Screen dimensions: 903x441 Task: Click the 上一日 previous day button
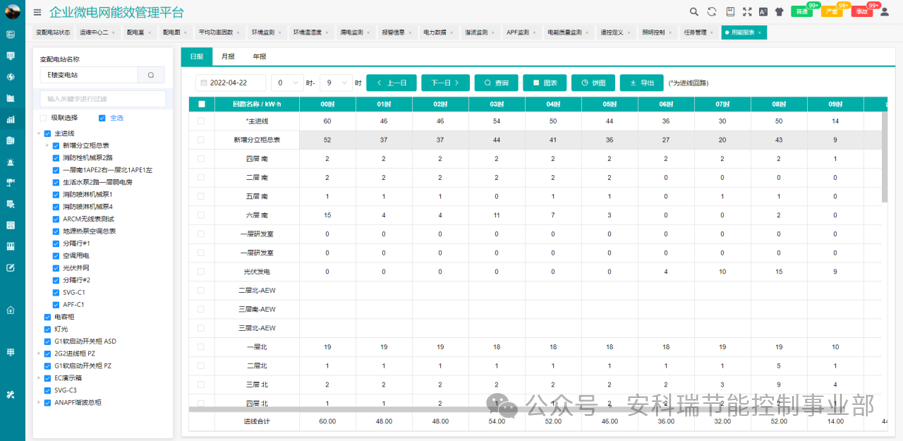(x=391, y=83)
